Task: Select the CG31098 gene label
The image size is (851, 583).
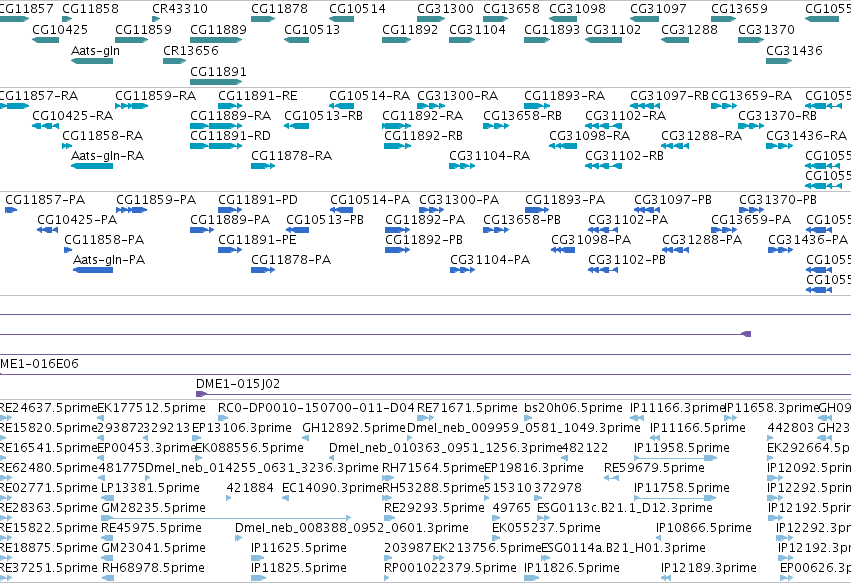Action: click(x=577, y=9)
